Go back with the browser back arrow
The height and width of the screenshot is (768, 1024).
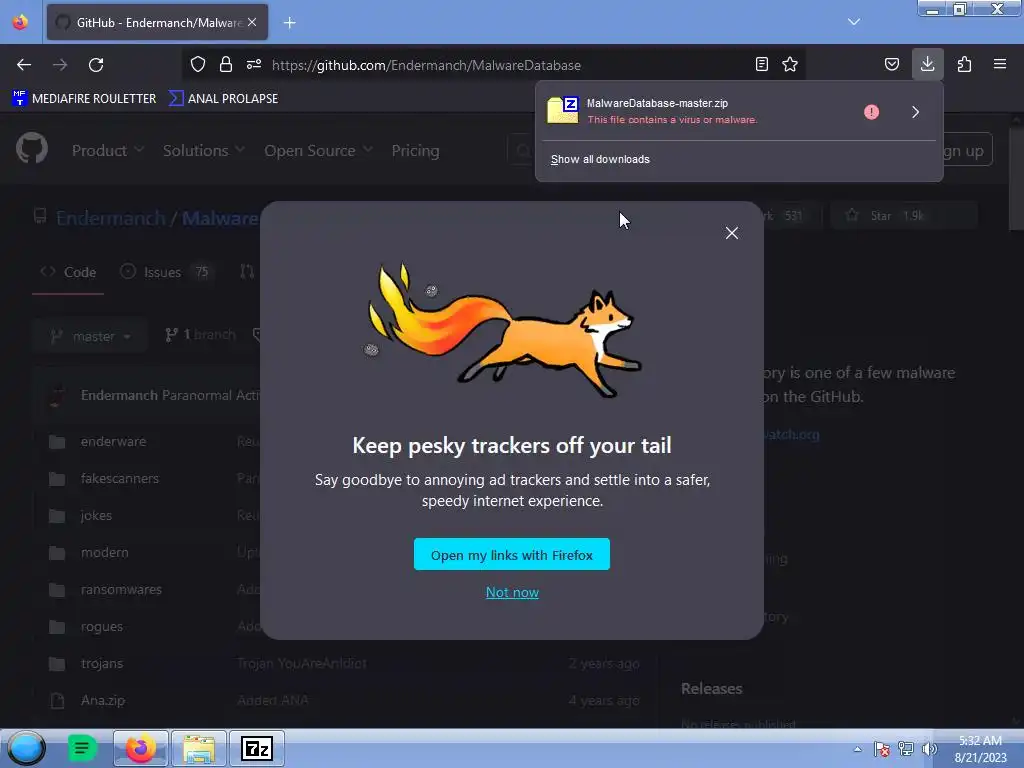point(24,65)
